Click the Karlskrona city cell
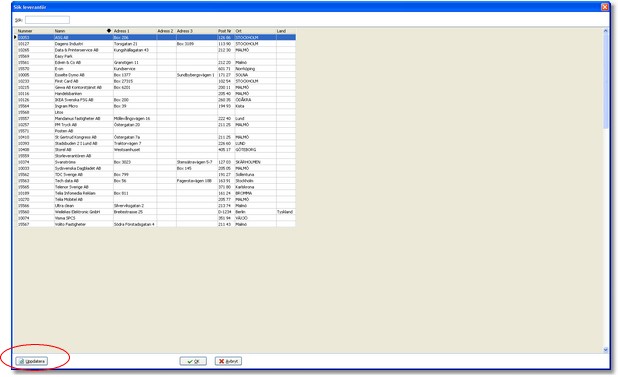The width and height of the screenshot is (618, 377). pyautogui.click(x=255, y=187)
